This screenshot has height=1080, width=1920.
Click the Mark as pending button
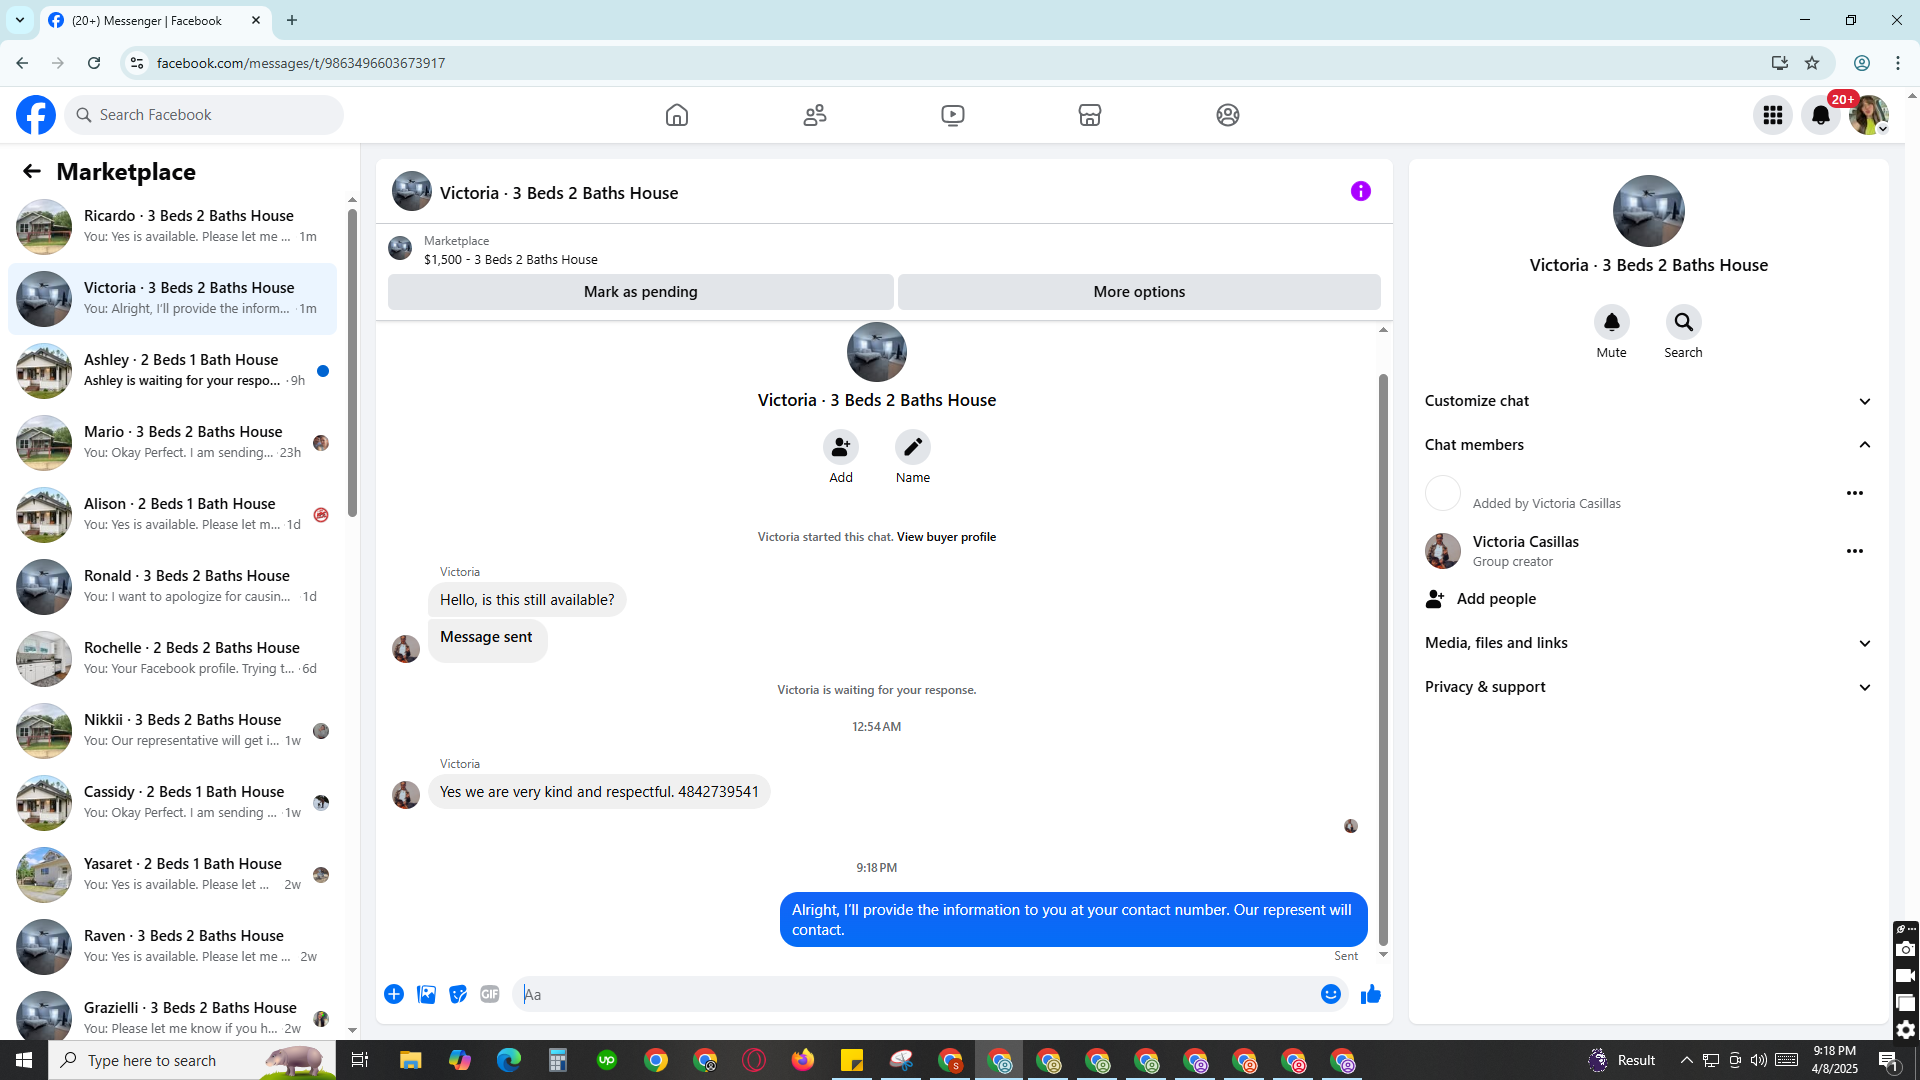(x=640, y=292)
